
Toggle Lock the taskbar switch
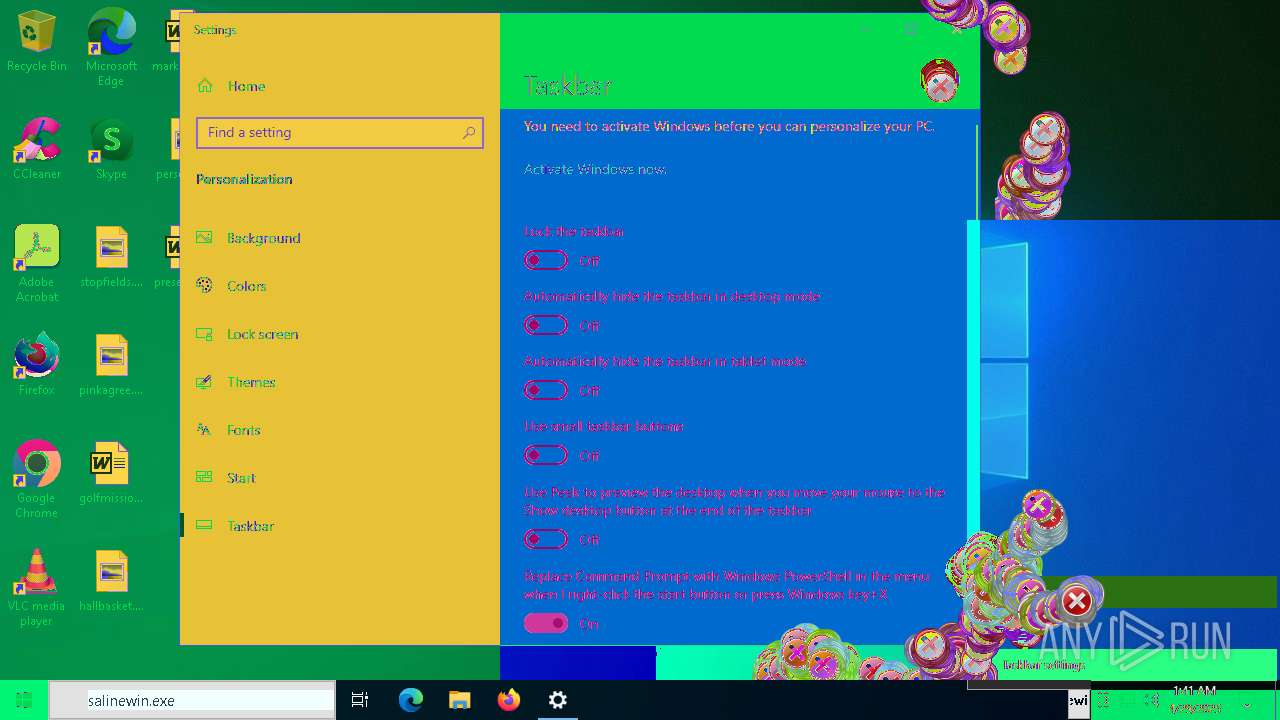click(546, 260)
